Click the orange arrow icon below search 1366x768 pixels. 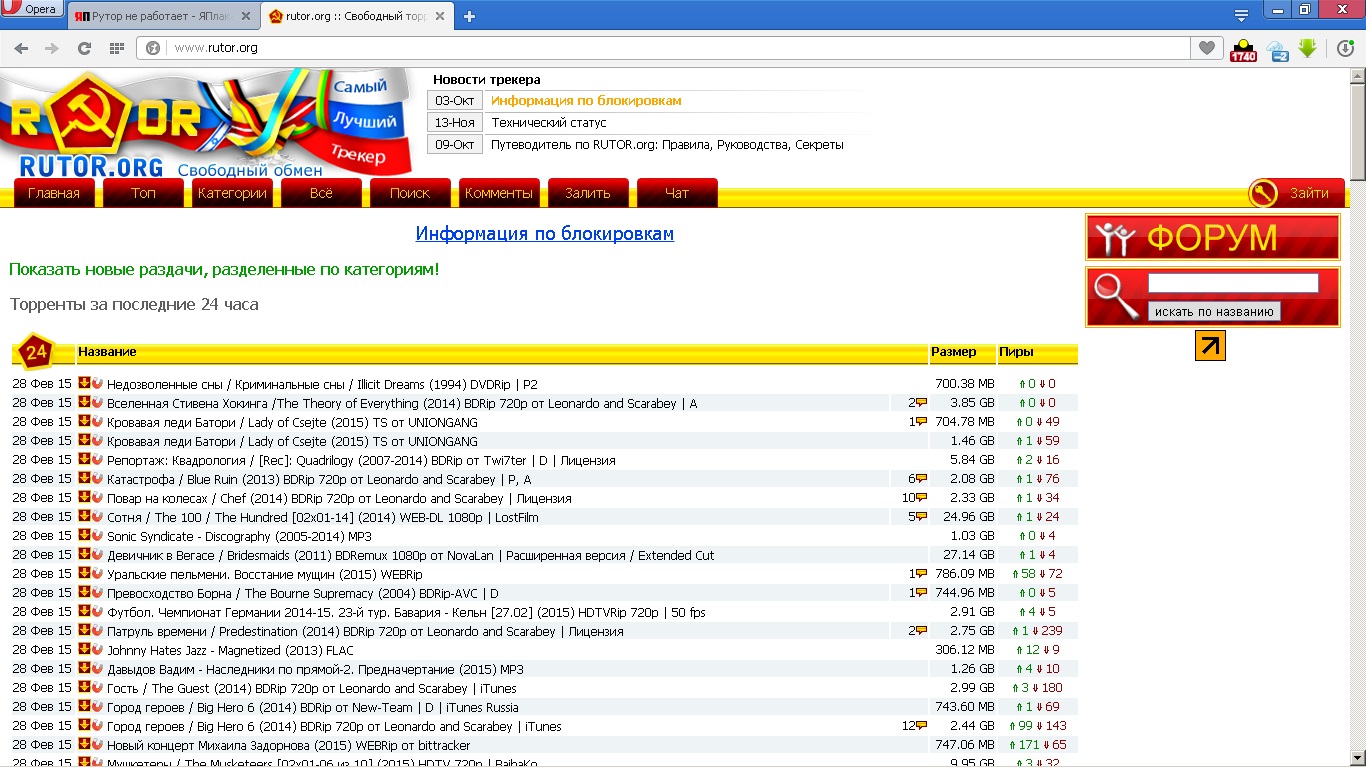pos(1210,346)
